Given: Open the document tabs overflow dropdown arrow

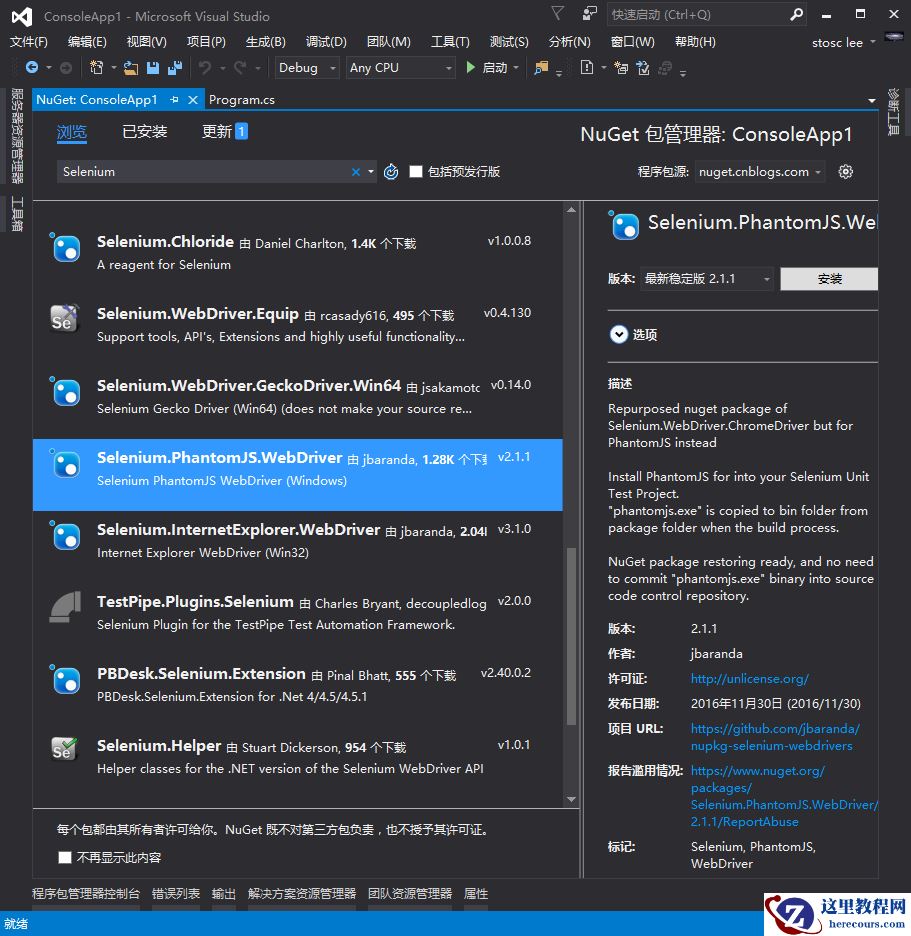Looking at the screenshot, I should click(x=872, y=100).
